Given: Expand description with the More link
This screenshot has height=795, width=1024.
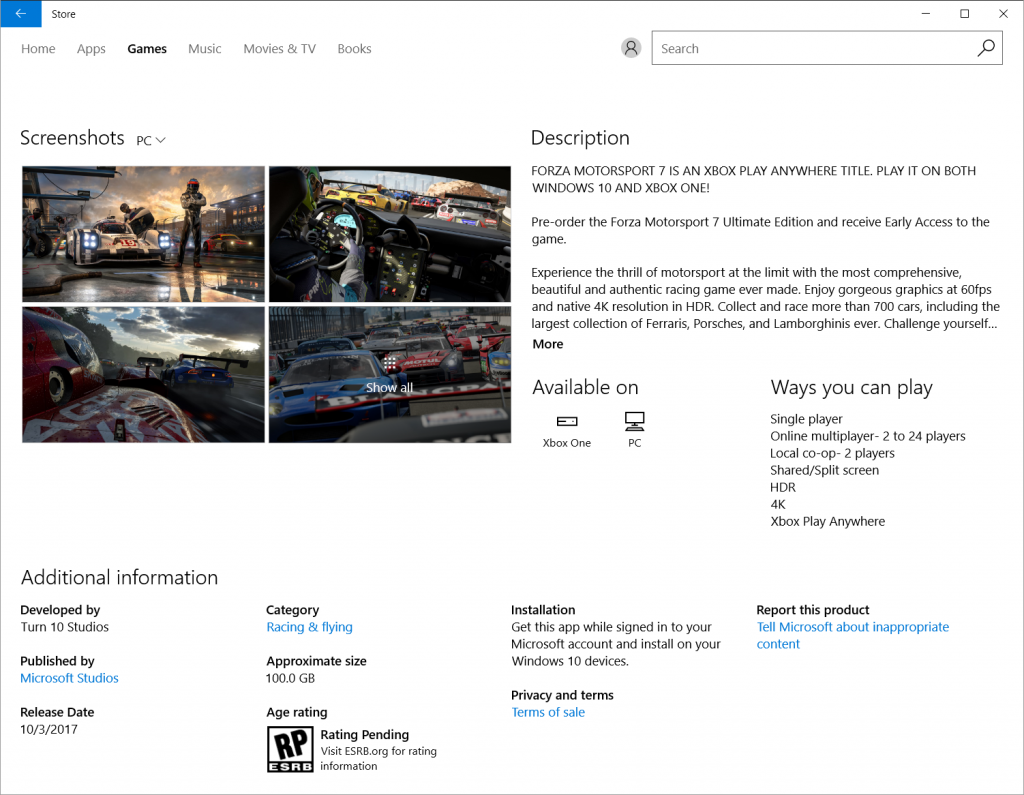Looking at the screenshot, I should (x=547, y=344).
